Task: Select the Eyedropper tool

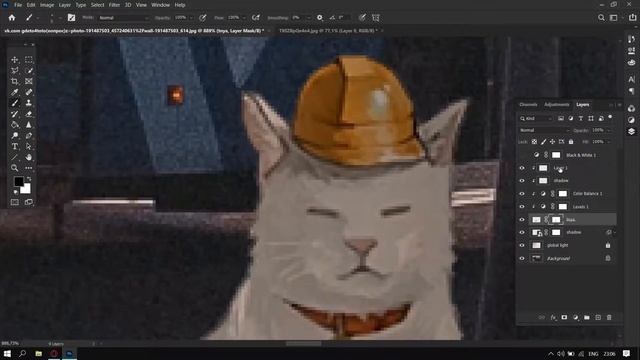Action: [15, 92]
